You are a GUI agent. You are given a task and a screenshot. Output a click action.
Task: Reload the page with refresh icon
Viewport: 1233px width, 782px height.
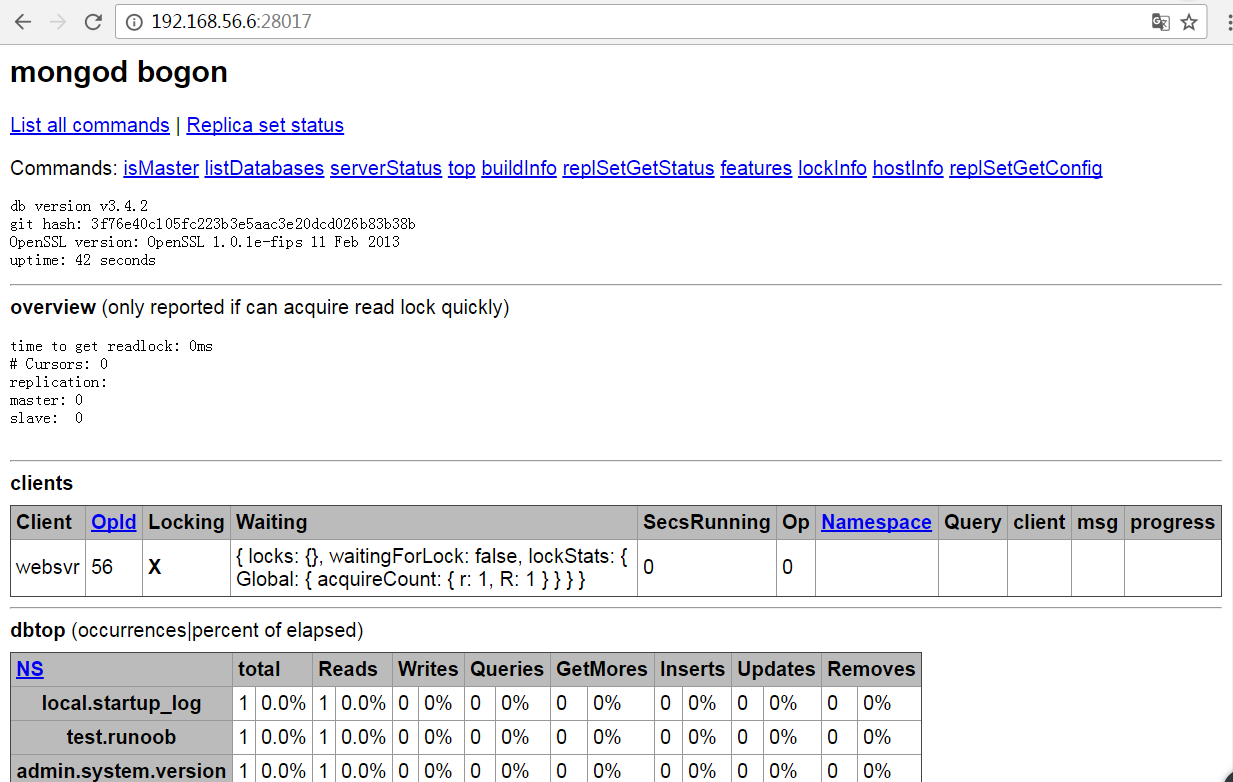[93, 22]
